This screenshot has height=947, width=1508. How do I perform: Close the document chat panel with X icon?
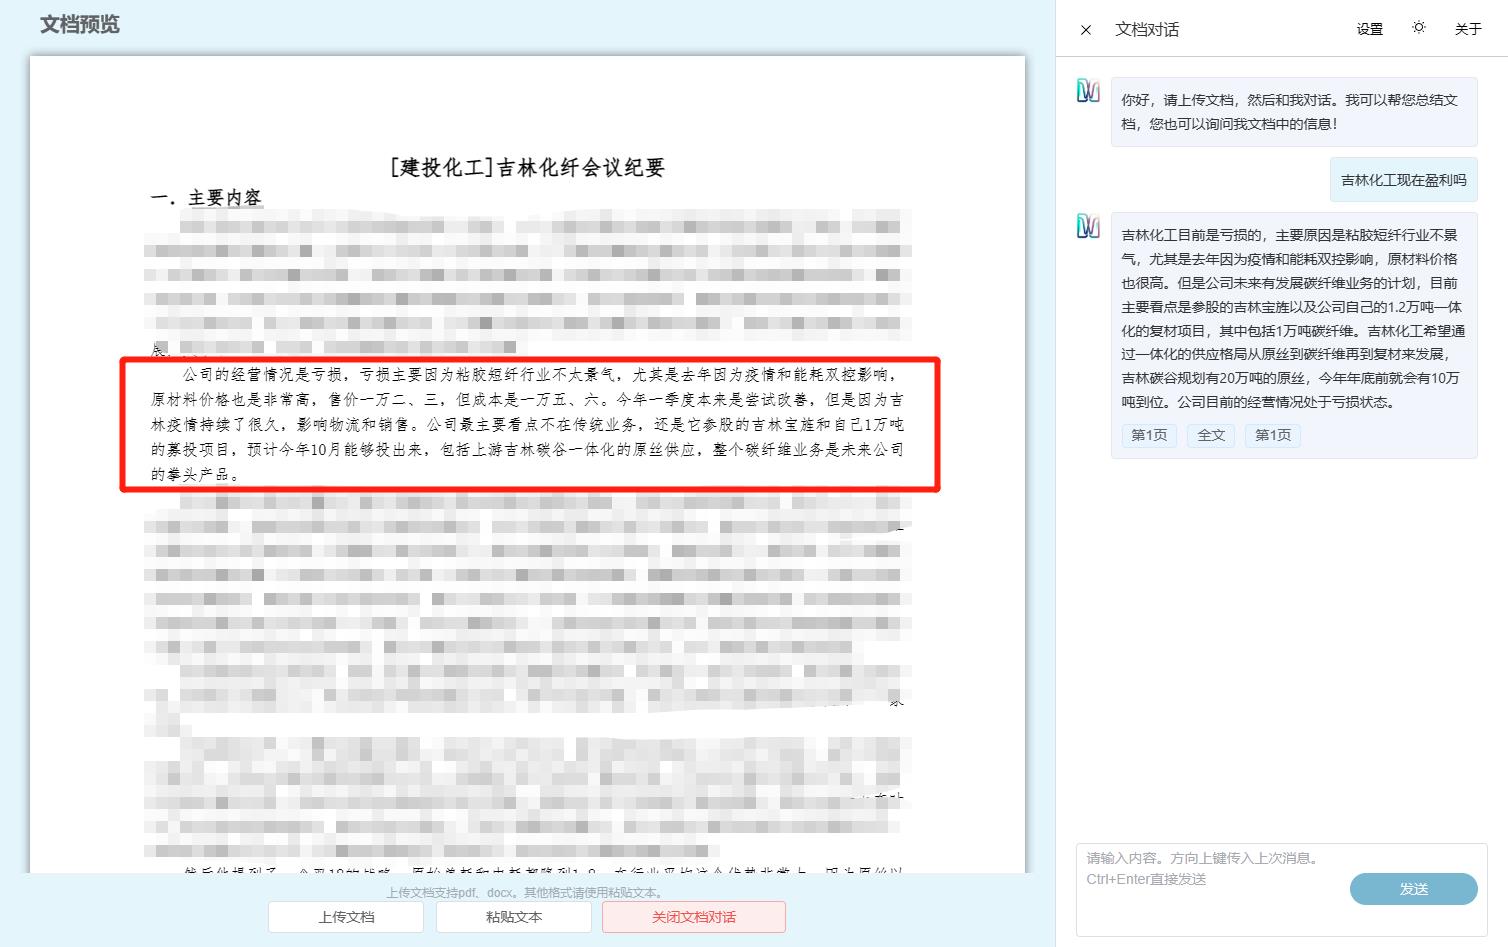pos(1086,30)
